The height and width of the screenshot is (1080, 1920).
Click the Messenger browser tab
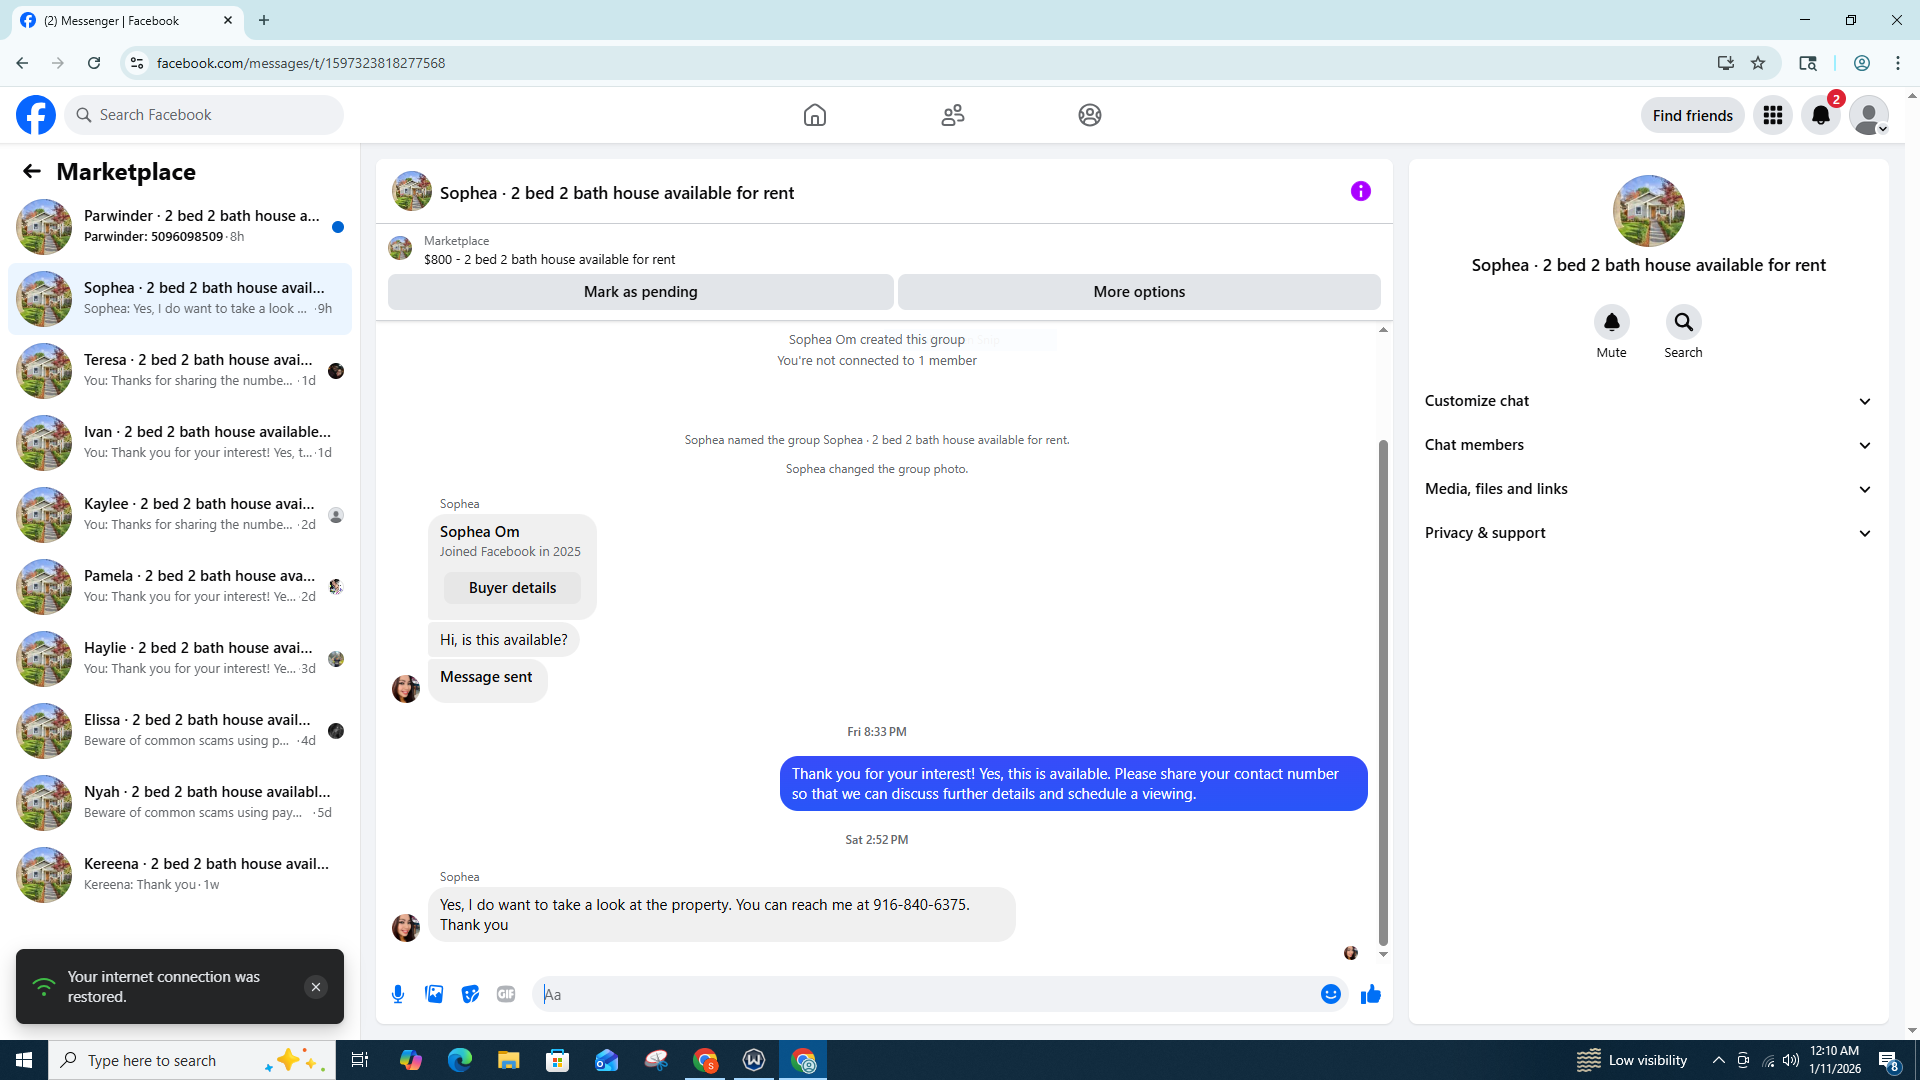pyautogui.click(x=128, y=20)
